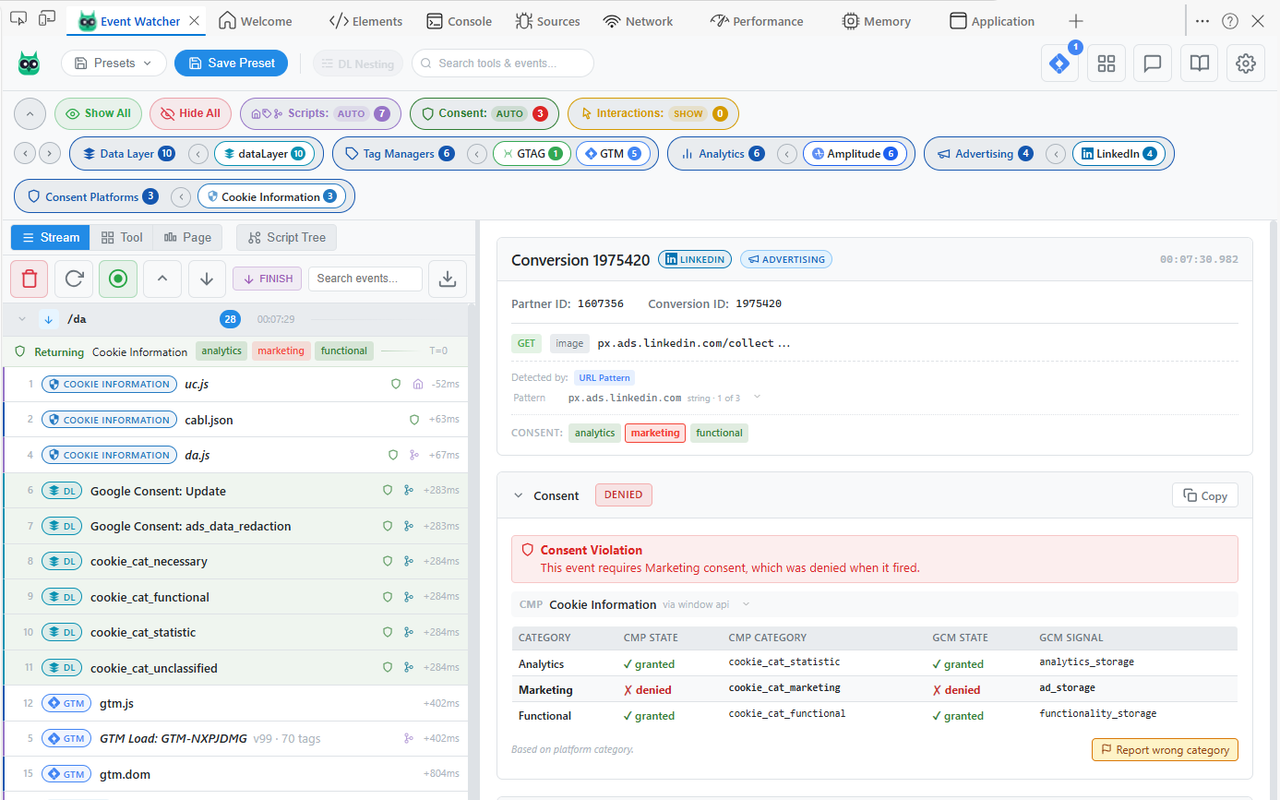The width and height of the screenshot is (1280, 800).
Task: Open the DevTools more options ellipsis
Action: (1202, 21)
